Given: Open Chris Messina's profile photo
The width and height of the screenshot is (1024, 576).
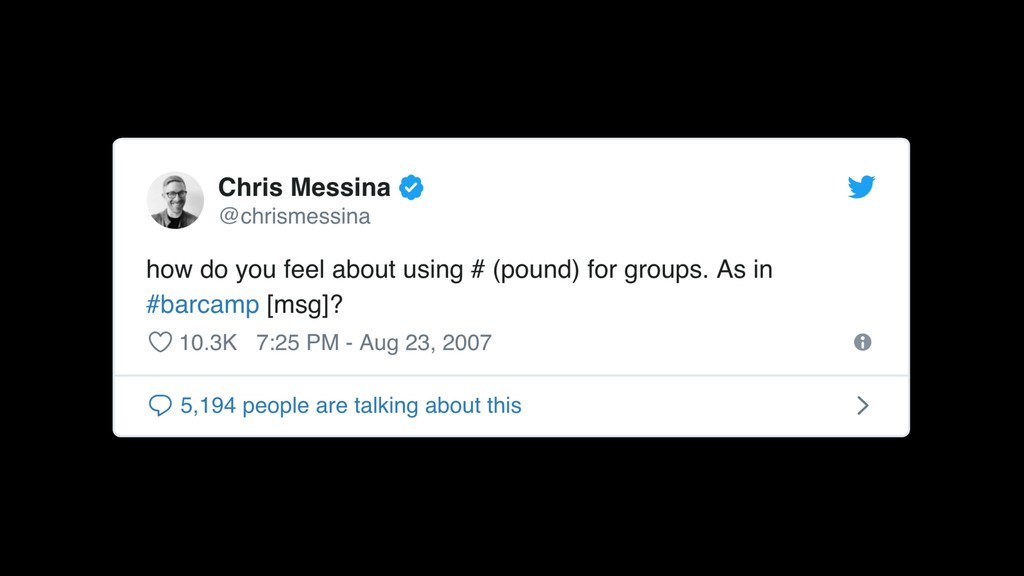Looking at the screenshot, I should (x=175, y=200).
